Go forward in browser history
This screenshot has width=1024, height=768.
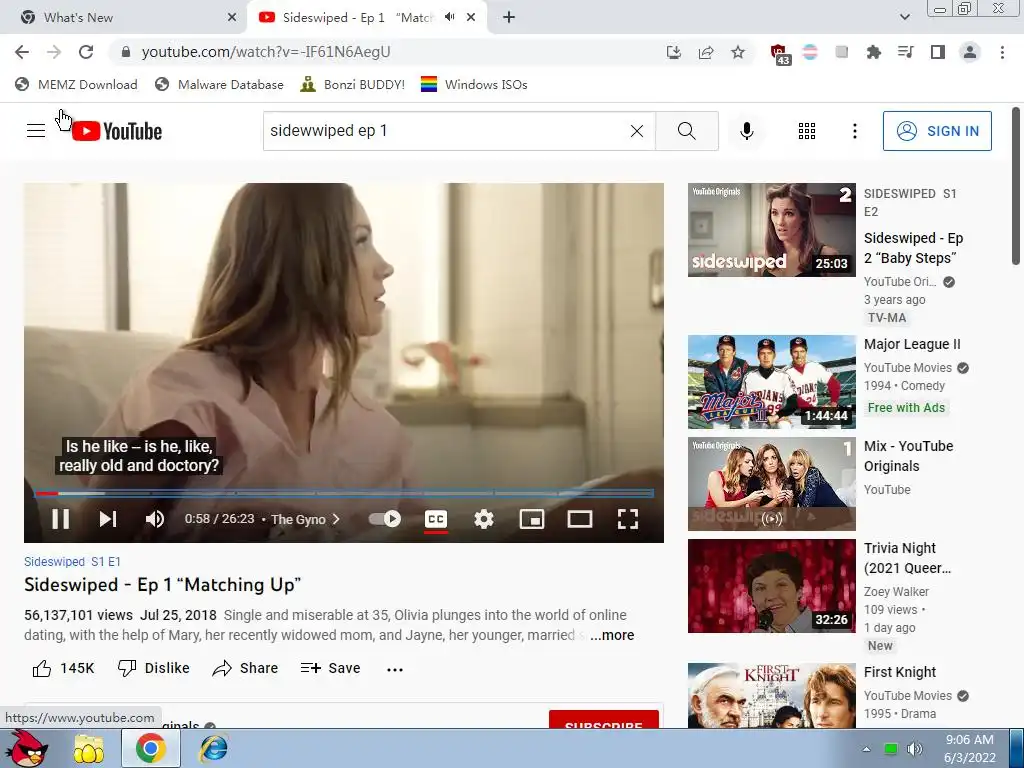tap(54, 52)
